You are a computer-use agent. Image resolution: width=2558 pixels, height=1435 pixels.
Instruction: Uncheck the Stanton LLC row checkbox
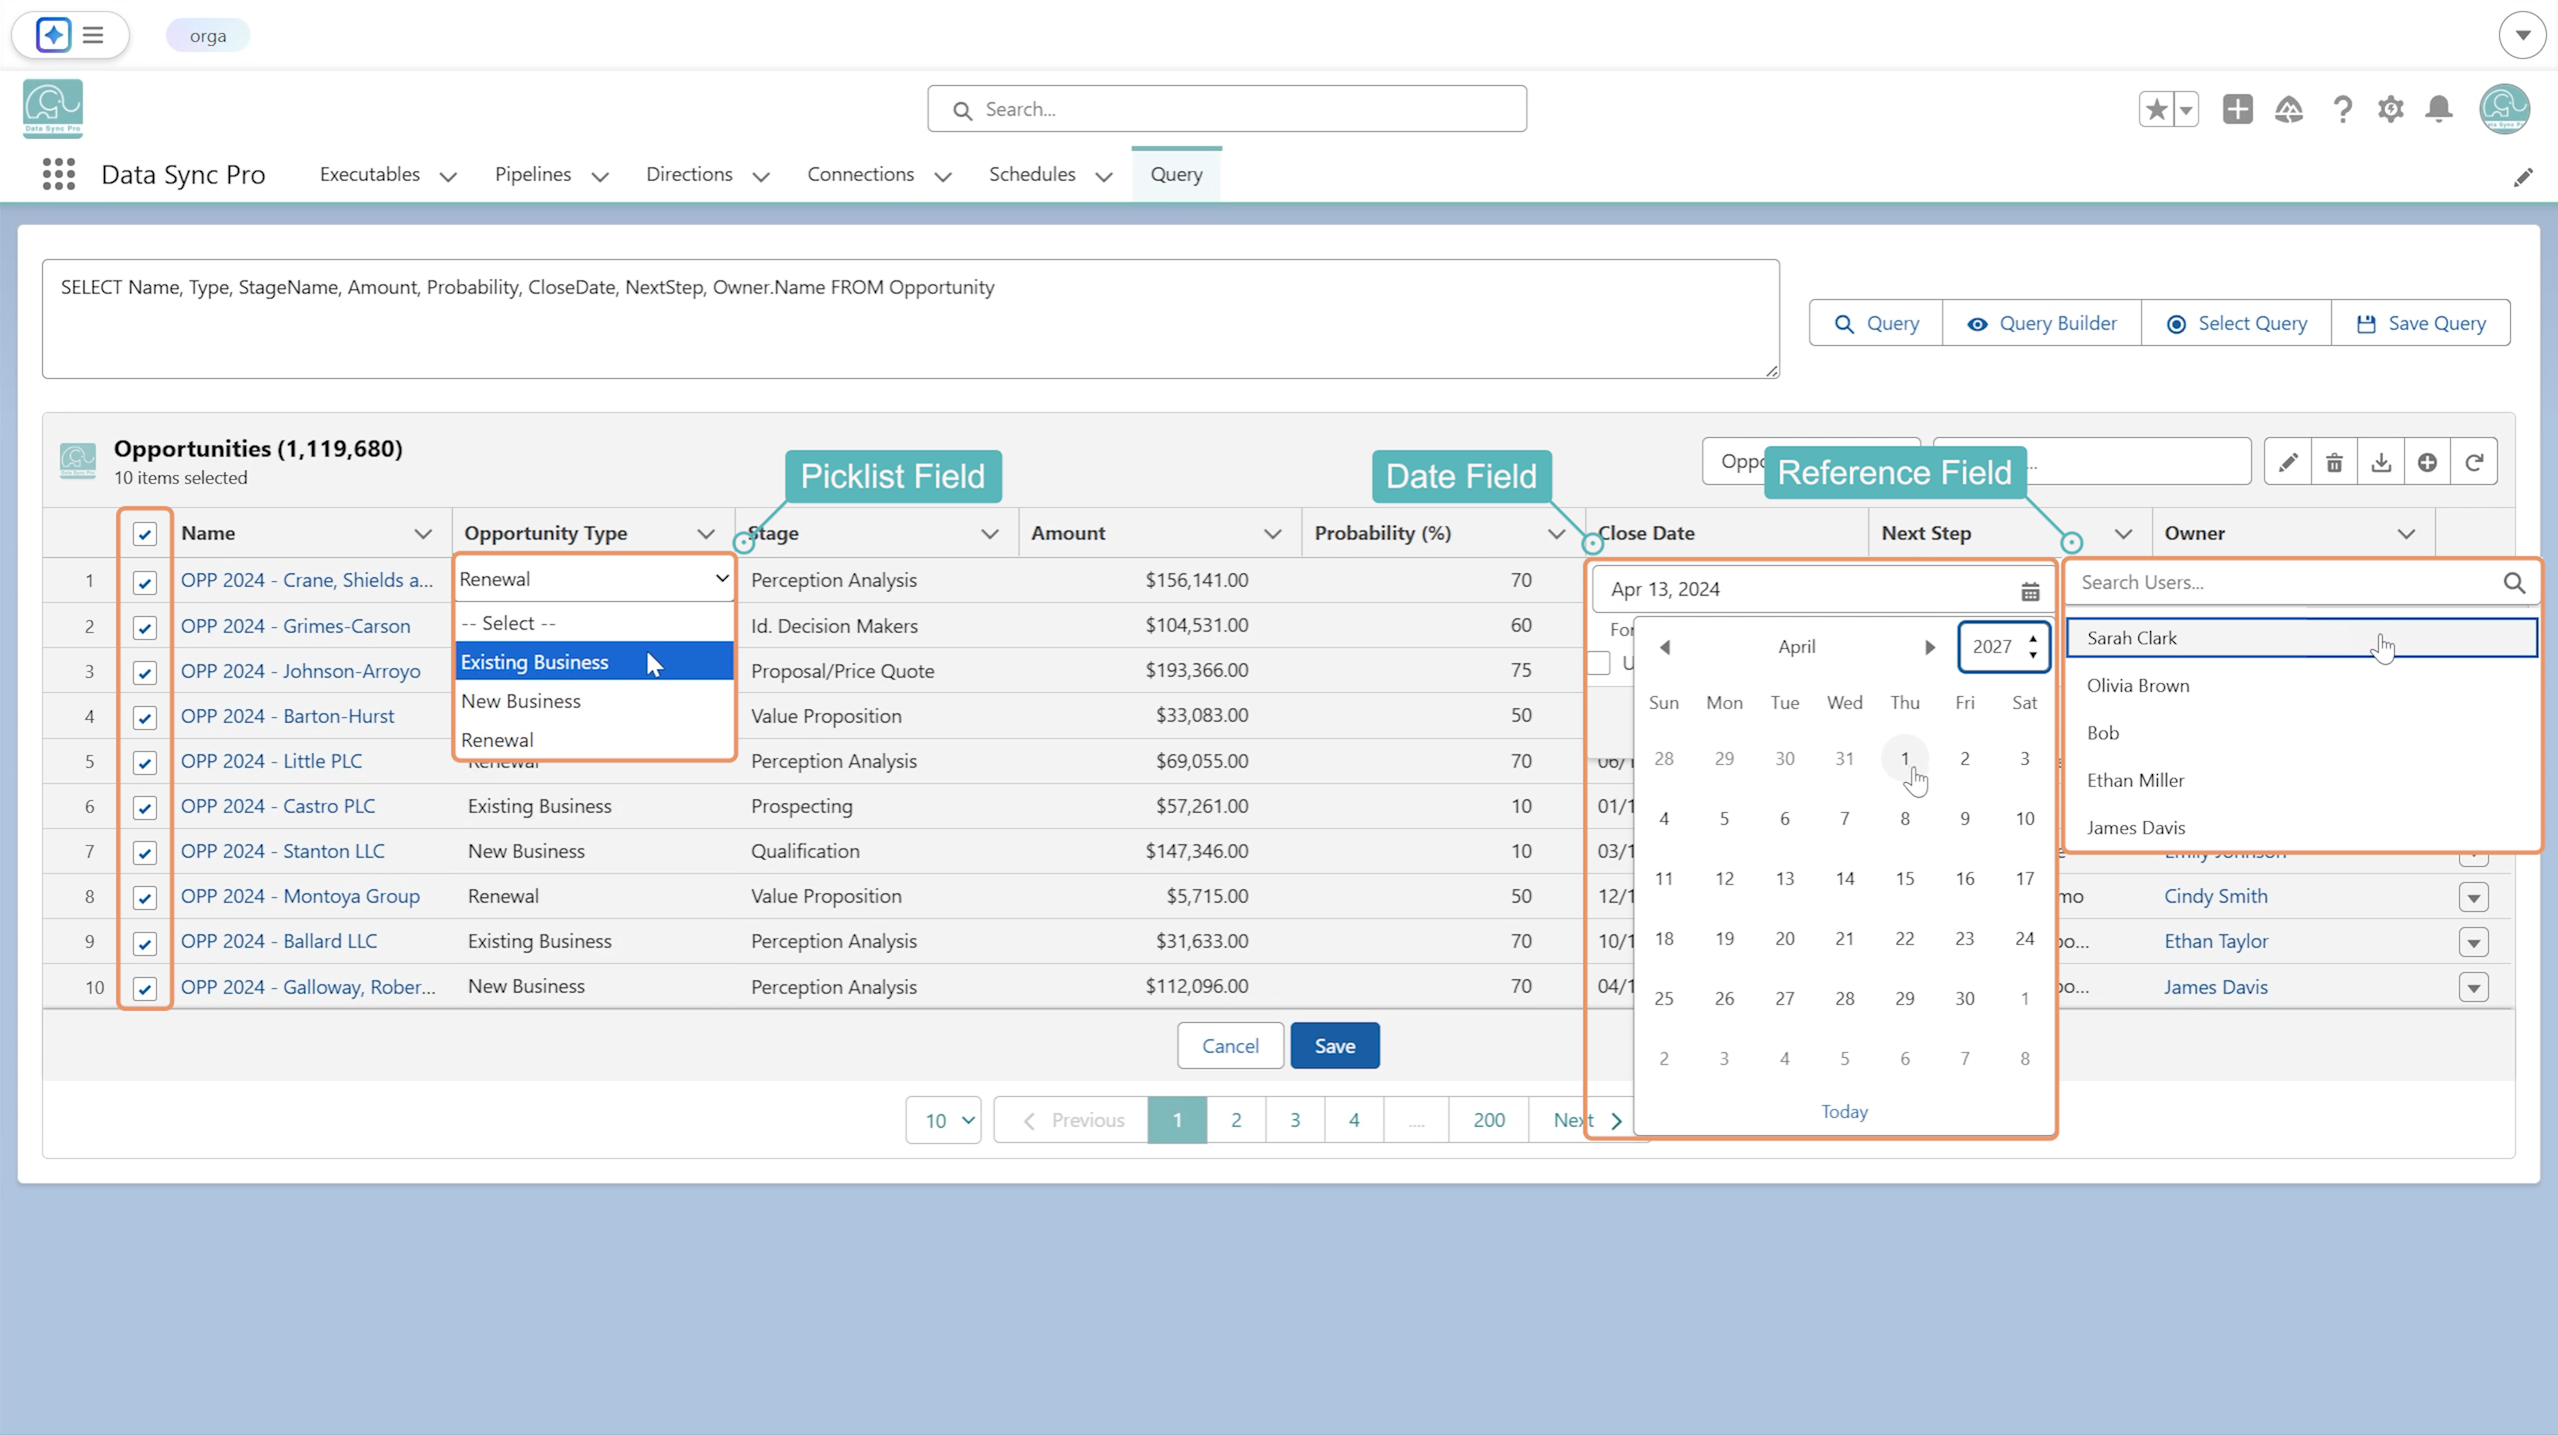click(x=145, y=852)
